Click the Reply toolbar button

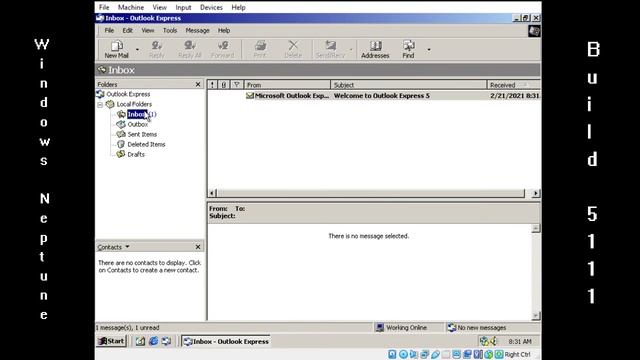point(156,49)
